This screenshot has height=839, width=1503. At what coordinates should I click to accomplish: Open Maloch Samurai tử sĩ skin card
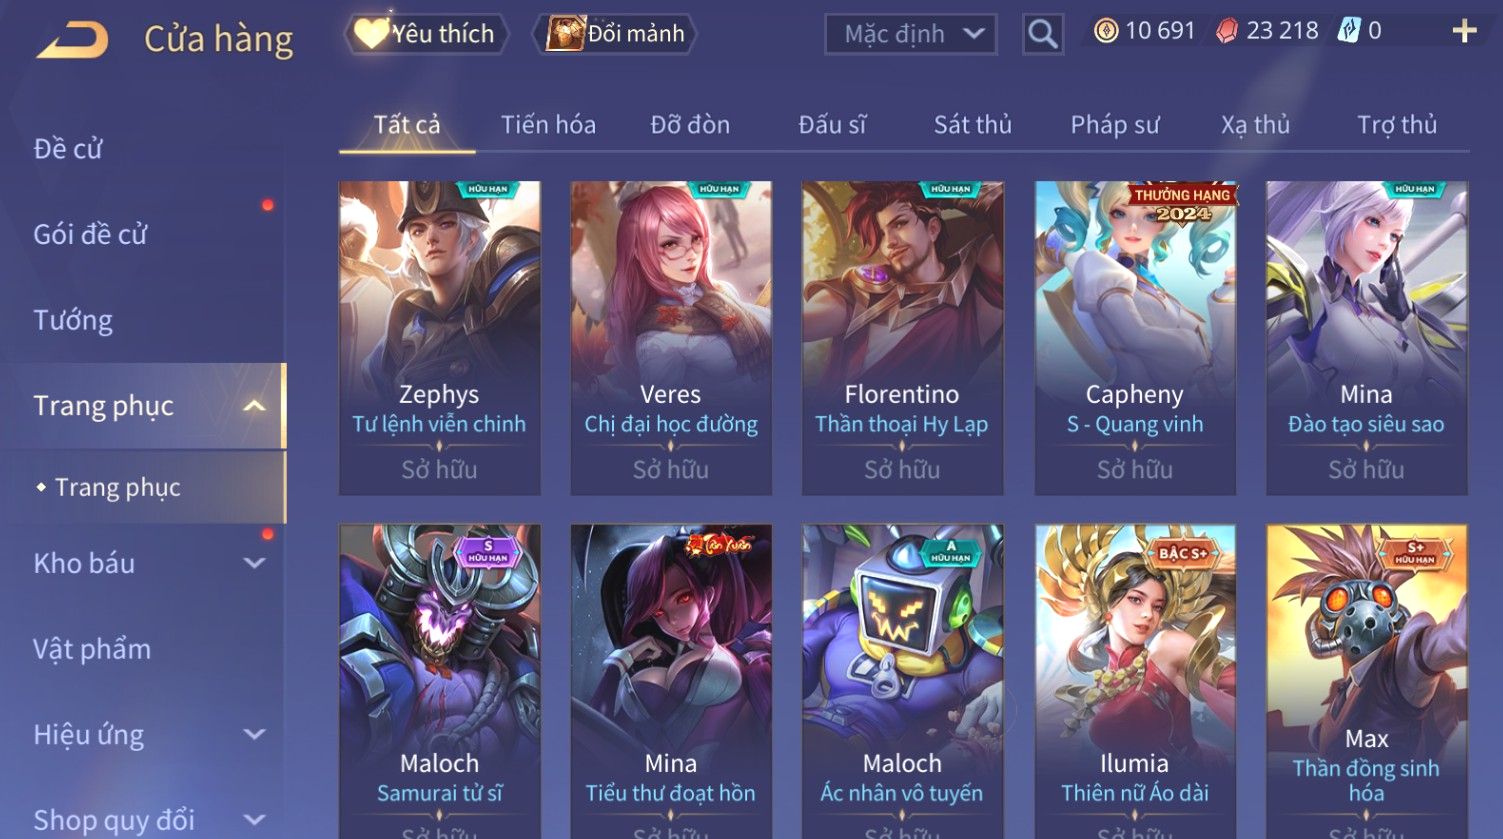440,682
